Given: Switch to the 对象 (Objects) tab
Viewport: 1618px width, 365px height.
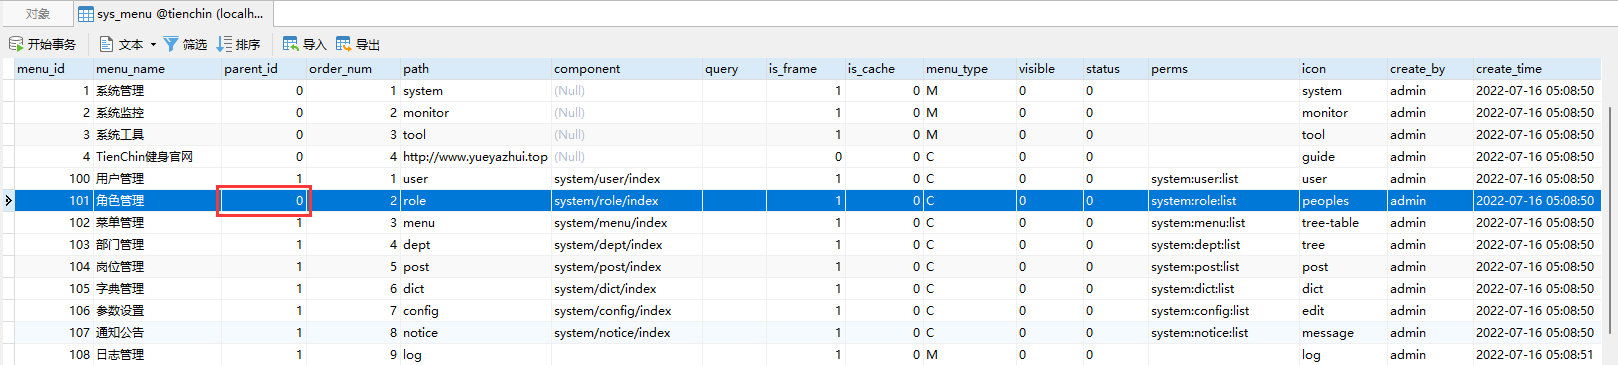Looking at the screenshot, I should tap(37, 14).
